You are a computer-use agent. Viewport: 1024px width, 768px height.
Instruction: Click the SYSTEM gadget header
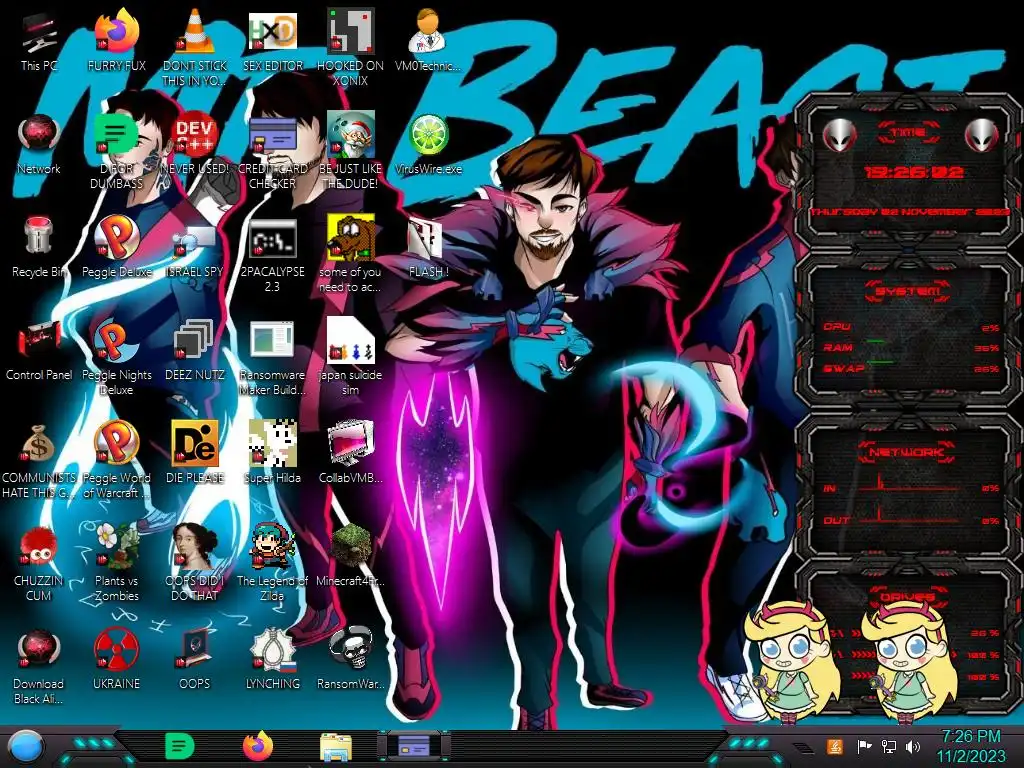(908, 291)
